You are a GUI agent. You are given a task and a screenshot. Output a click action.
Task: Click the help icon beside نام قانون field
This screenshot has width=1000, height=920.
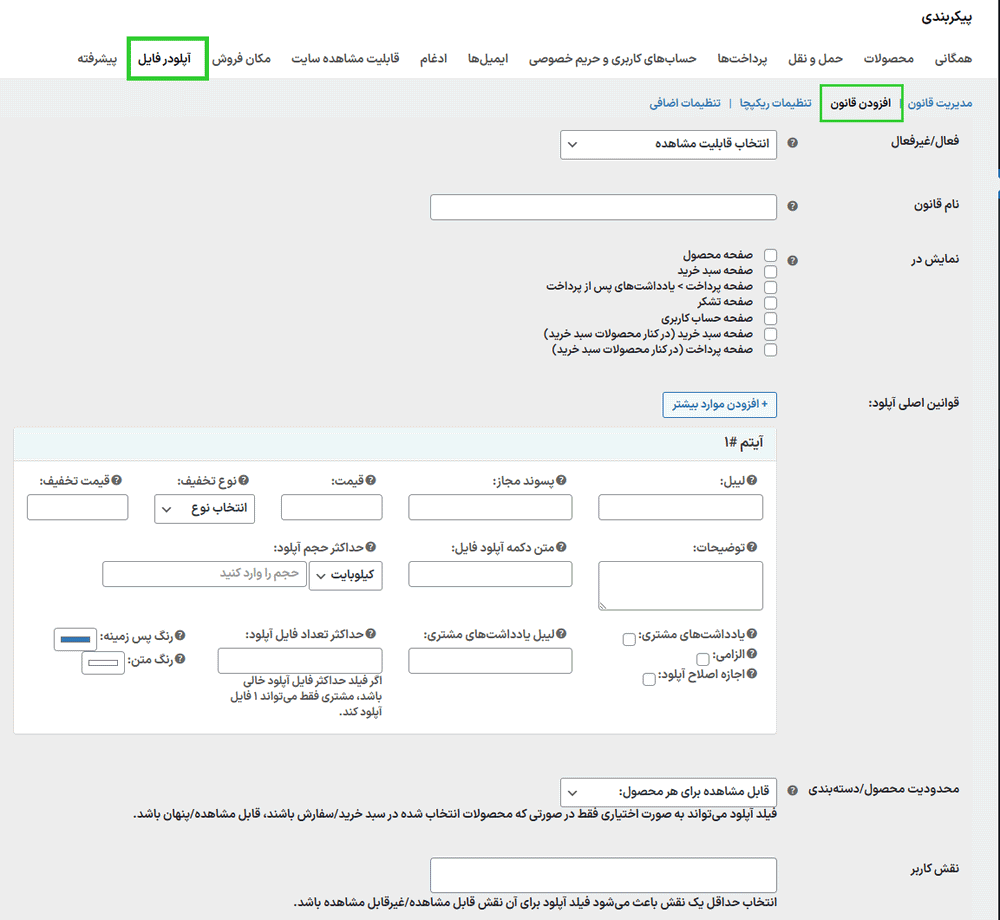(790, 207)
